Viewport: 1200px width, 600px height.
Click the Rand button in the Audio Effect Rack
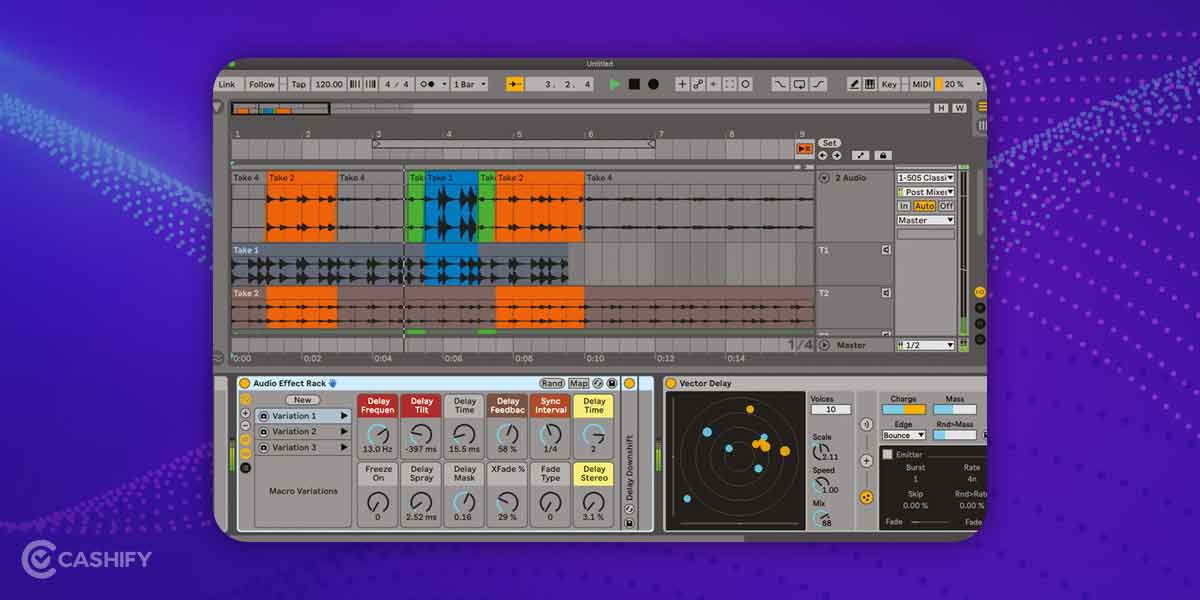pos(553,382)
